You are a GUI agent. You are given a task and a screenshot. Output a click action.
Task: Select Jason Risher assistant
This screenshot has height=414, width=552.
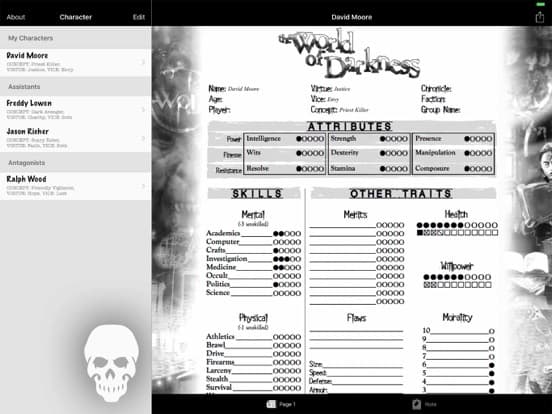coord(76,138)
